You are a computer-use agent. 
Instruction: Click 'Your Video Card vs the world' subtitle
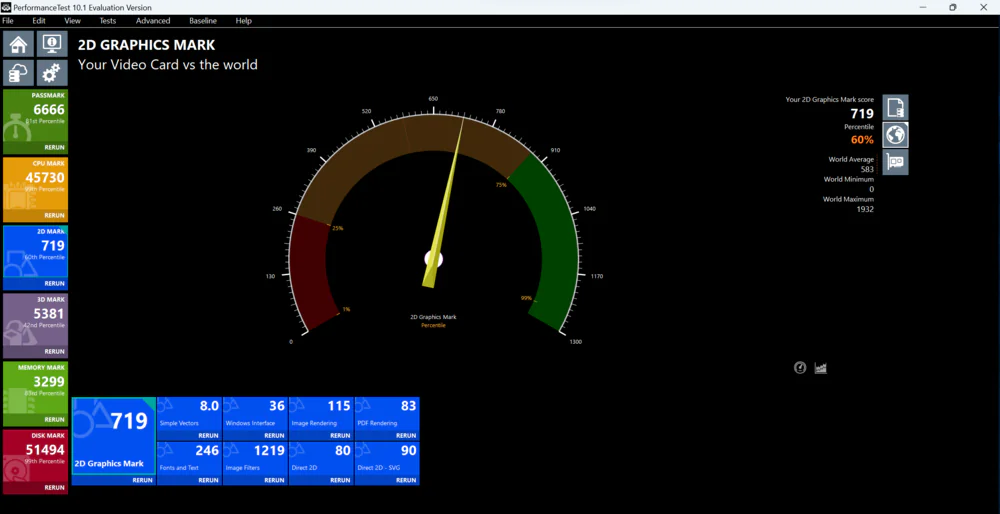168,64
